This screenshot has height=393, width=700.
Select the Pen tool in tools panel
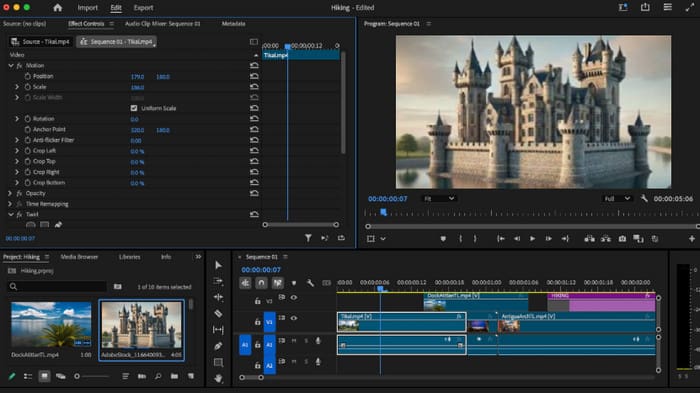218,346
